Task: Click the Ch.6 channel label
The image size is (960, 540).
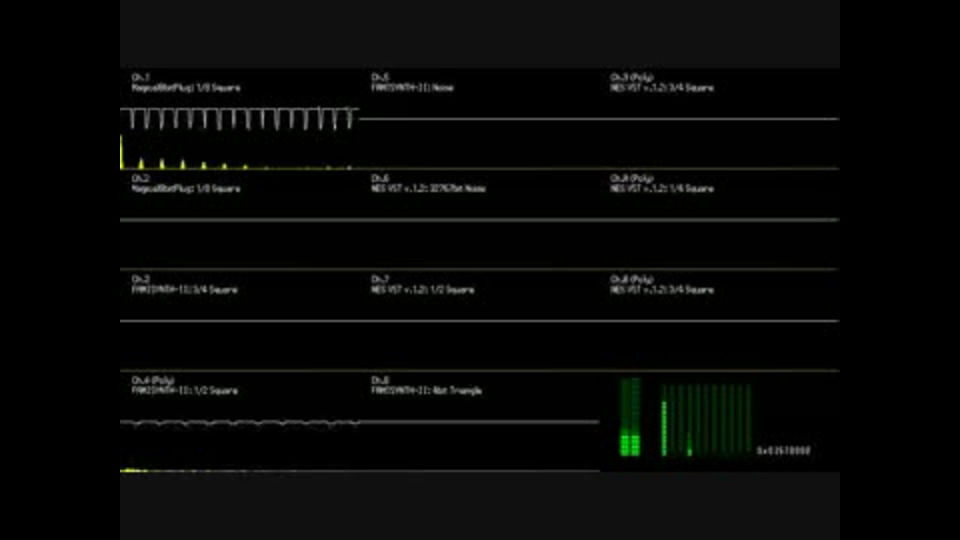Action: coord(380,179)
